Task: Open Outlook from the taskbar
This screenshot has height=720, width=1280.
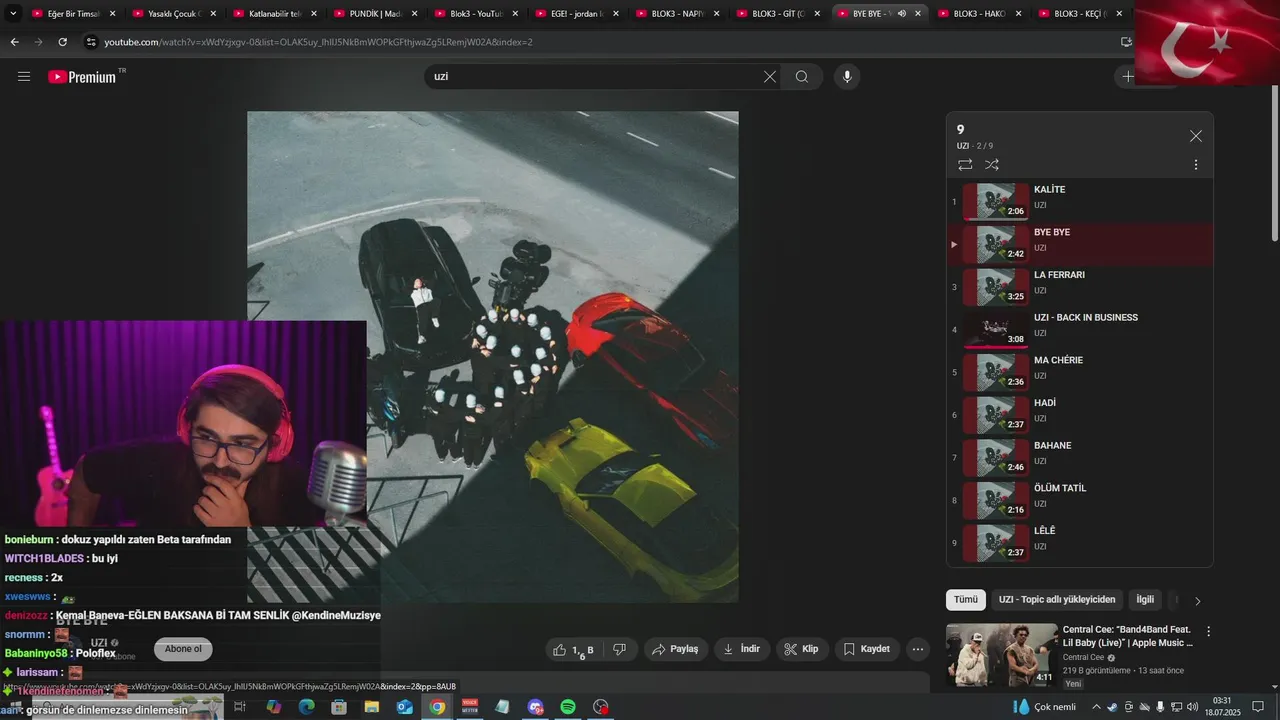Action: click(x=404, y=707)
